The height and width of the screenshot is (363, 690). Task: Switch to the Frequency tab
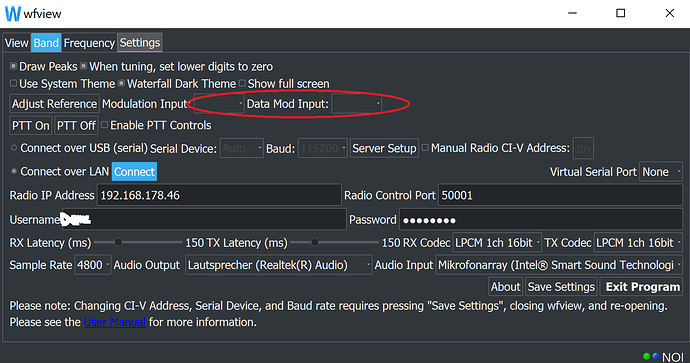pyautogui.click(x=89, y=43)
